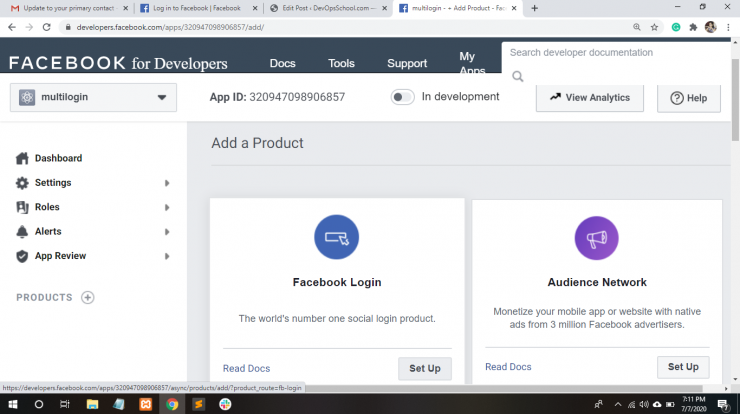The image size is (740, 414).
Task: Click the browser address bar URL
Action: point(170,27)
